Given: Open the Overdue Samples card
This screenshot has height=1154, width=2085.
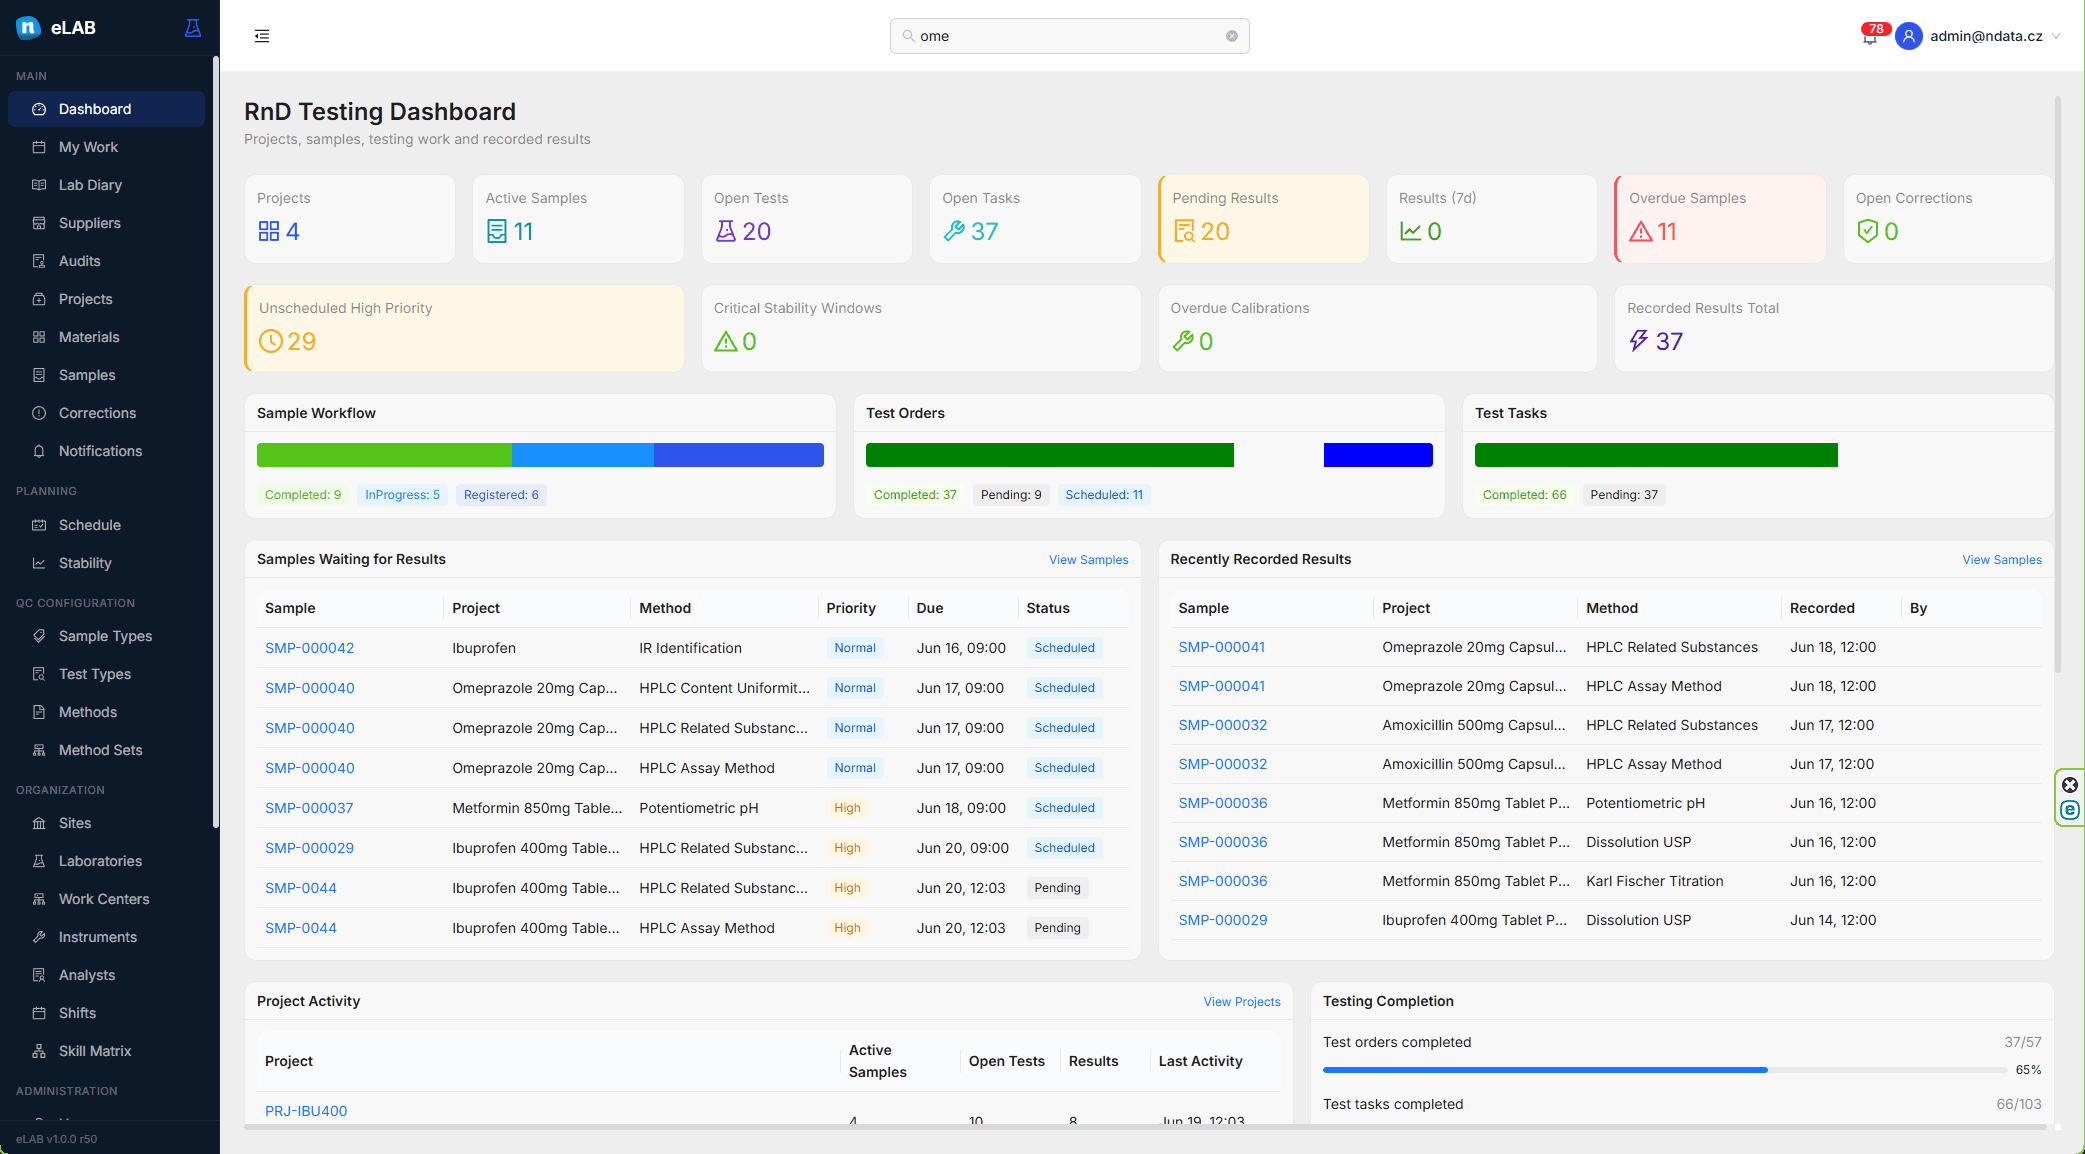Looking at the screenshot, I should coord(1720,219).
